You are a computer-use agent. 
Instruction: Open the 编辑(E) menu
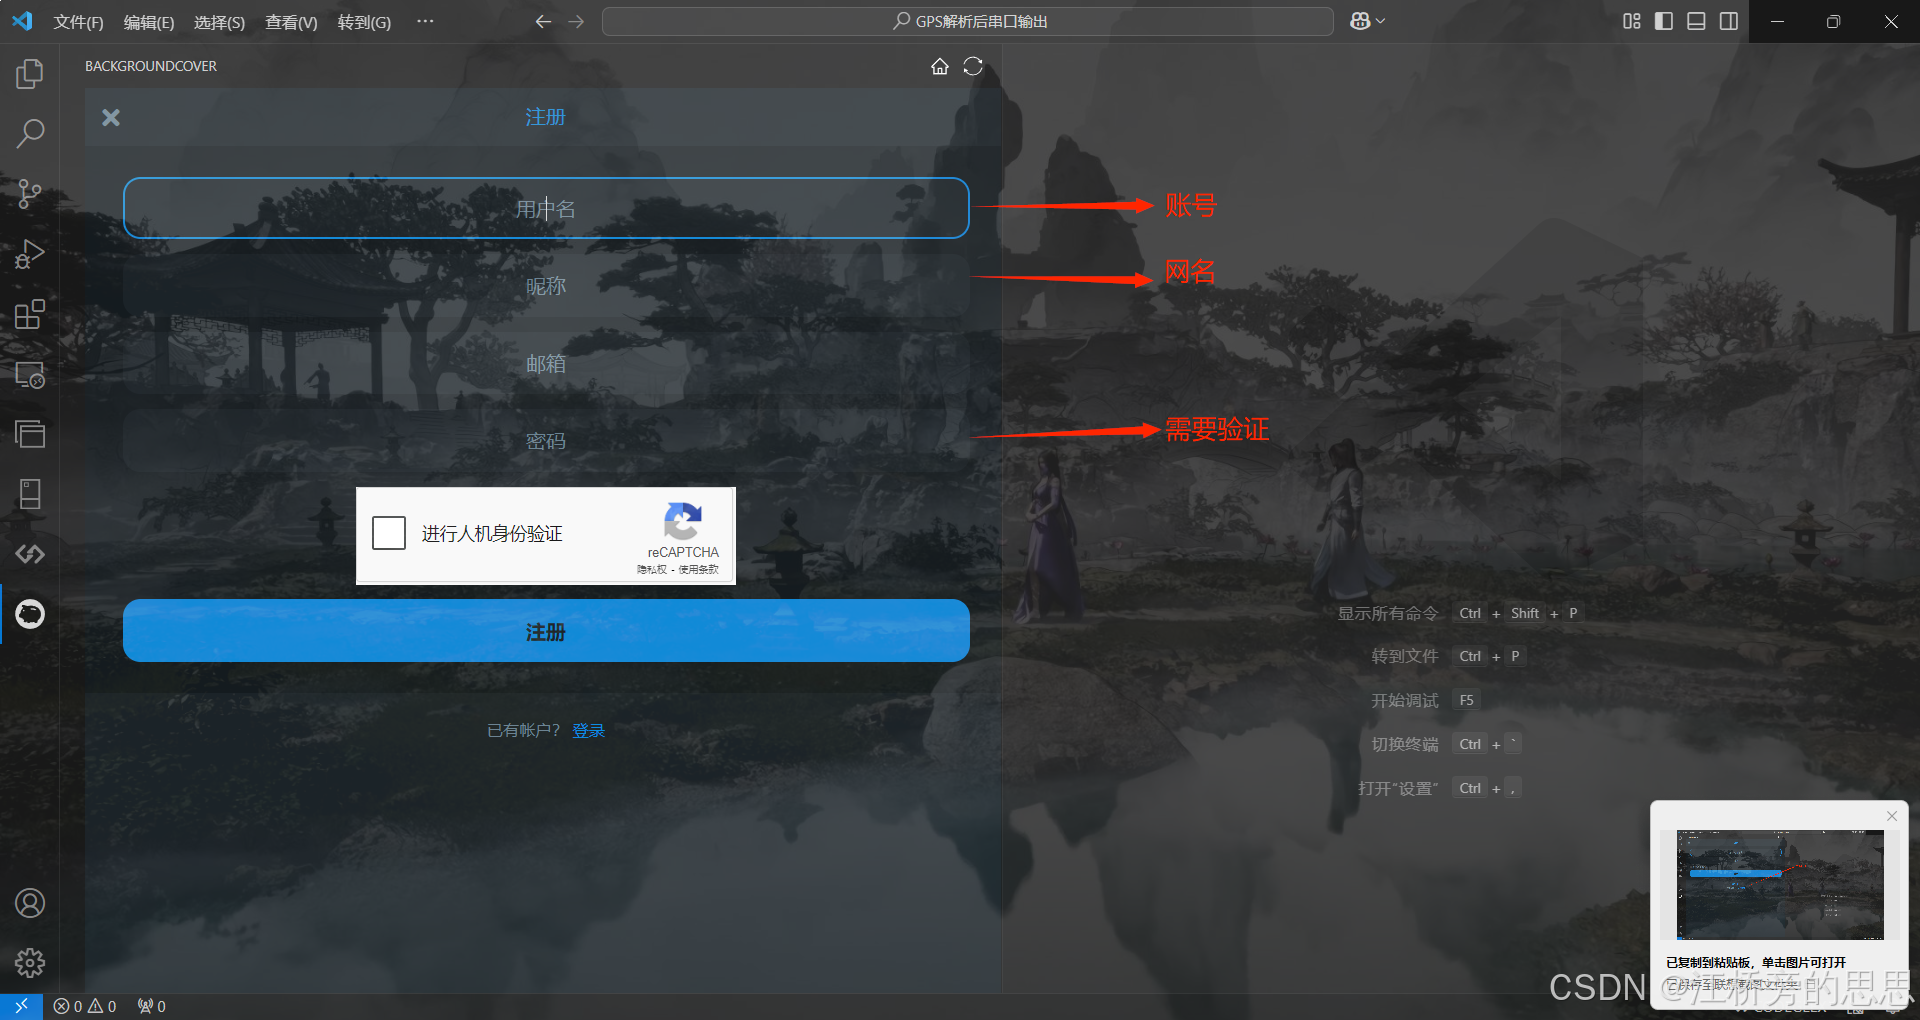pos(149,22)
